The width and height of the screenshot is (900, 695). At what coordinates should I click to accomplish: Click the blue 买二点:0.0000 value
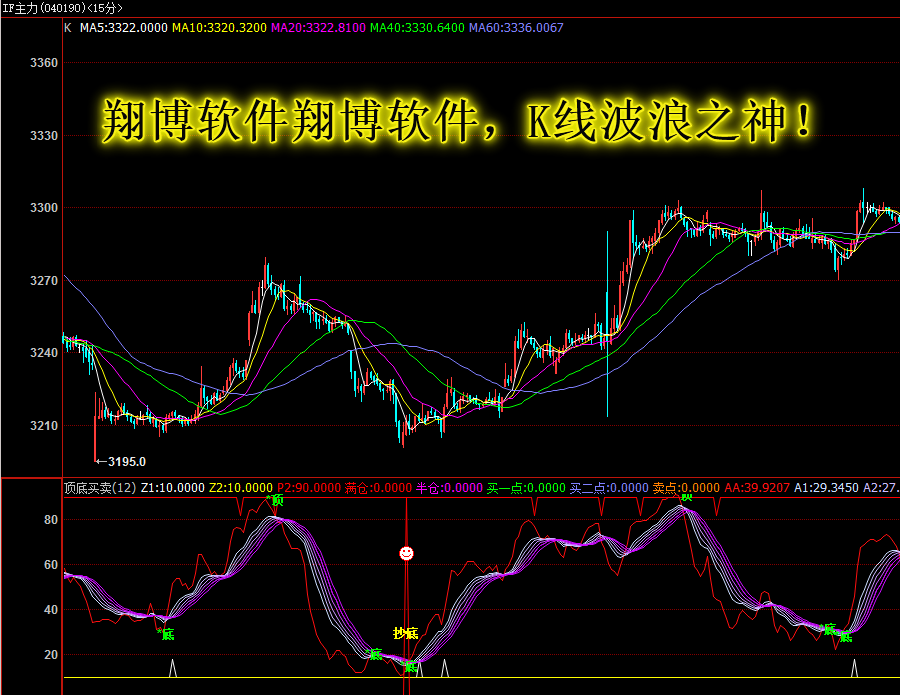coord(609,488)
